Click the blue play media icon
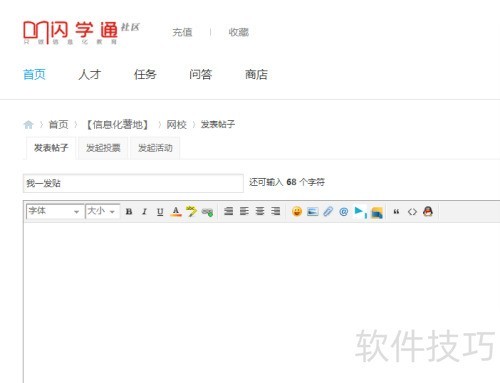Screen dimensions: 500x383 coord(360,211)
